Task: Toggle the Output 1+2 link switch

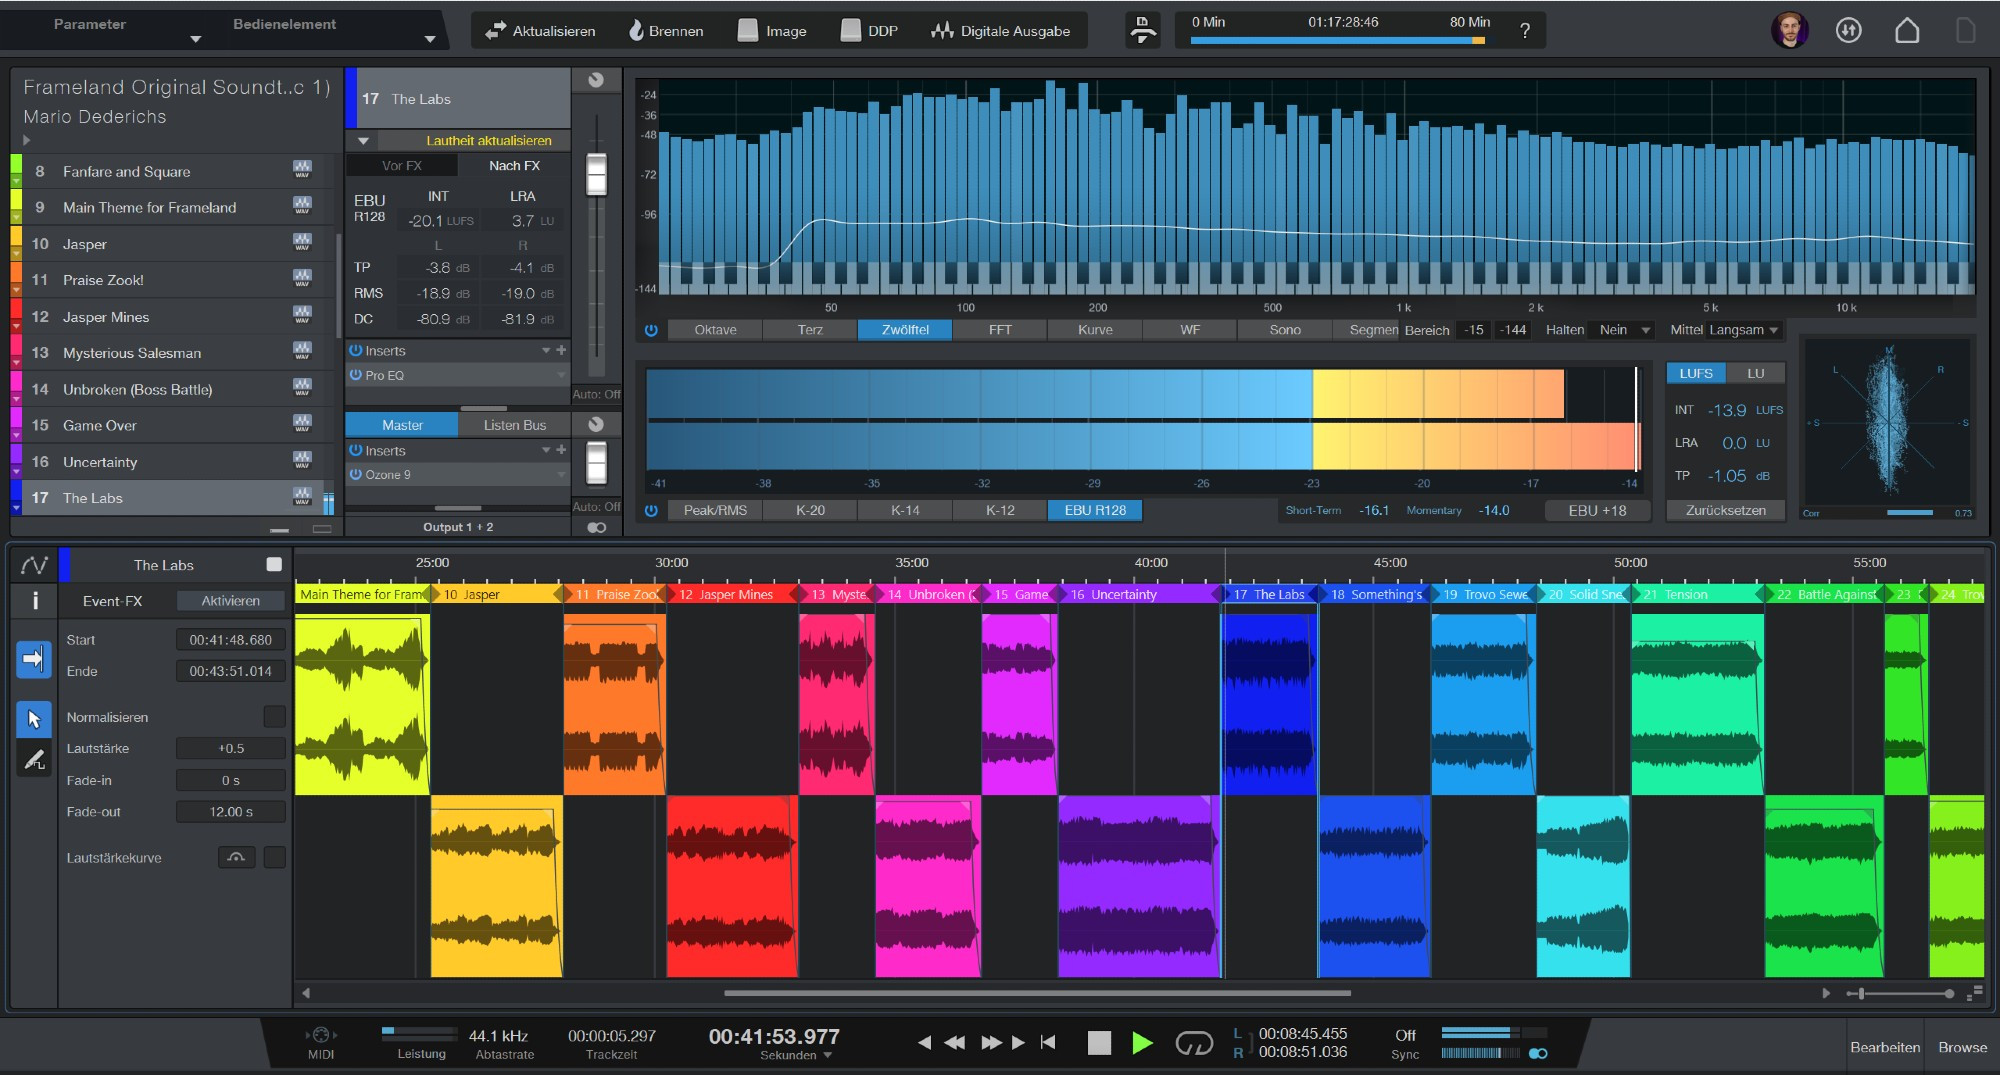Action: click(x=597, y=527)
